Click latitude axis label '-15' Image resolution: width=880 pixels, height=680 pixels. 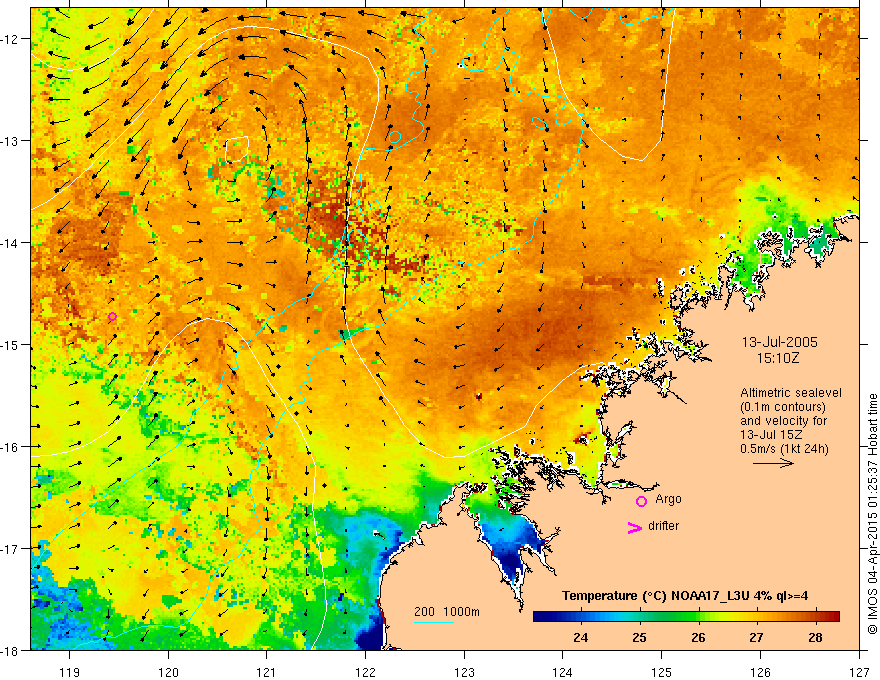point(10,344)
